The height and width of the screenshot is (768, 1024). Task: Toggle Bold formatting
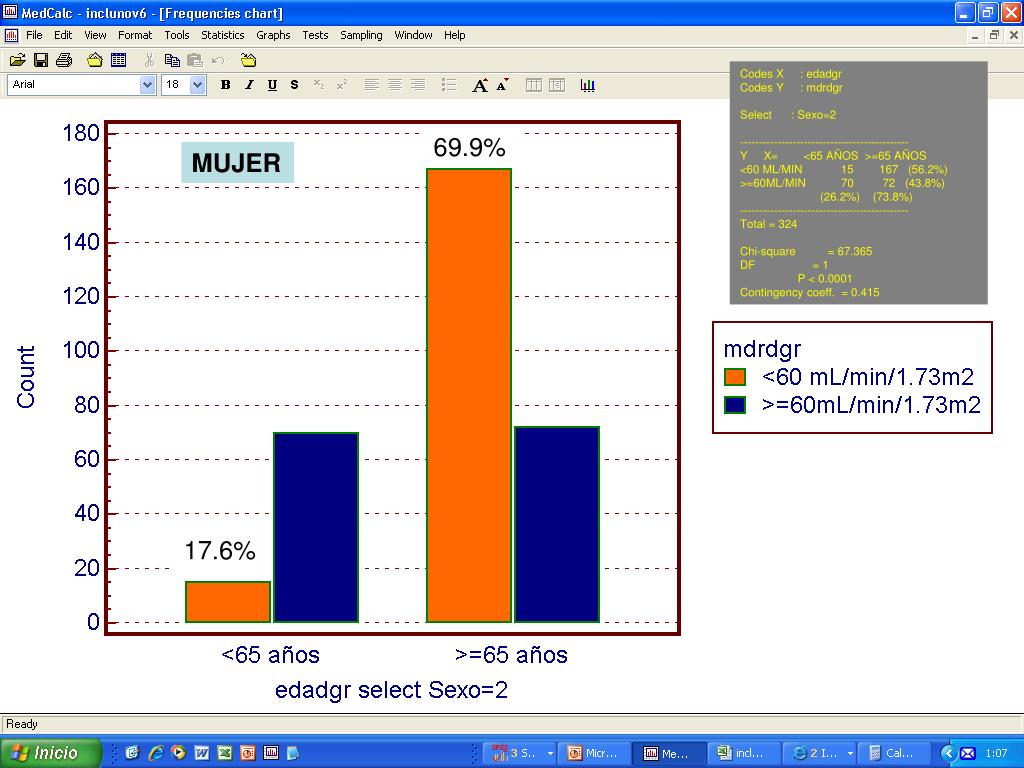click(225, 85)
